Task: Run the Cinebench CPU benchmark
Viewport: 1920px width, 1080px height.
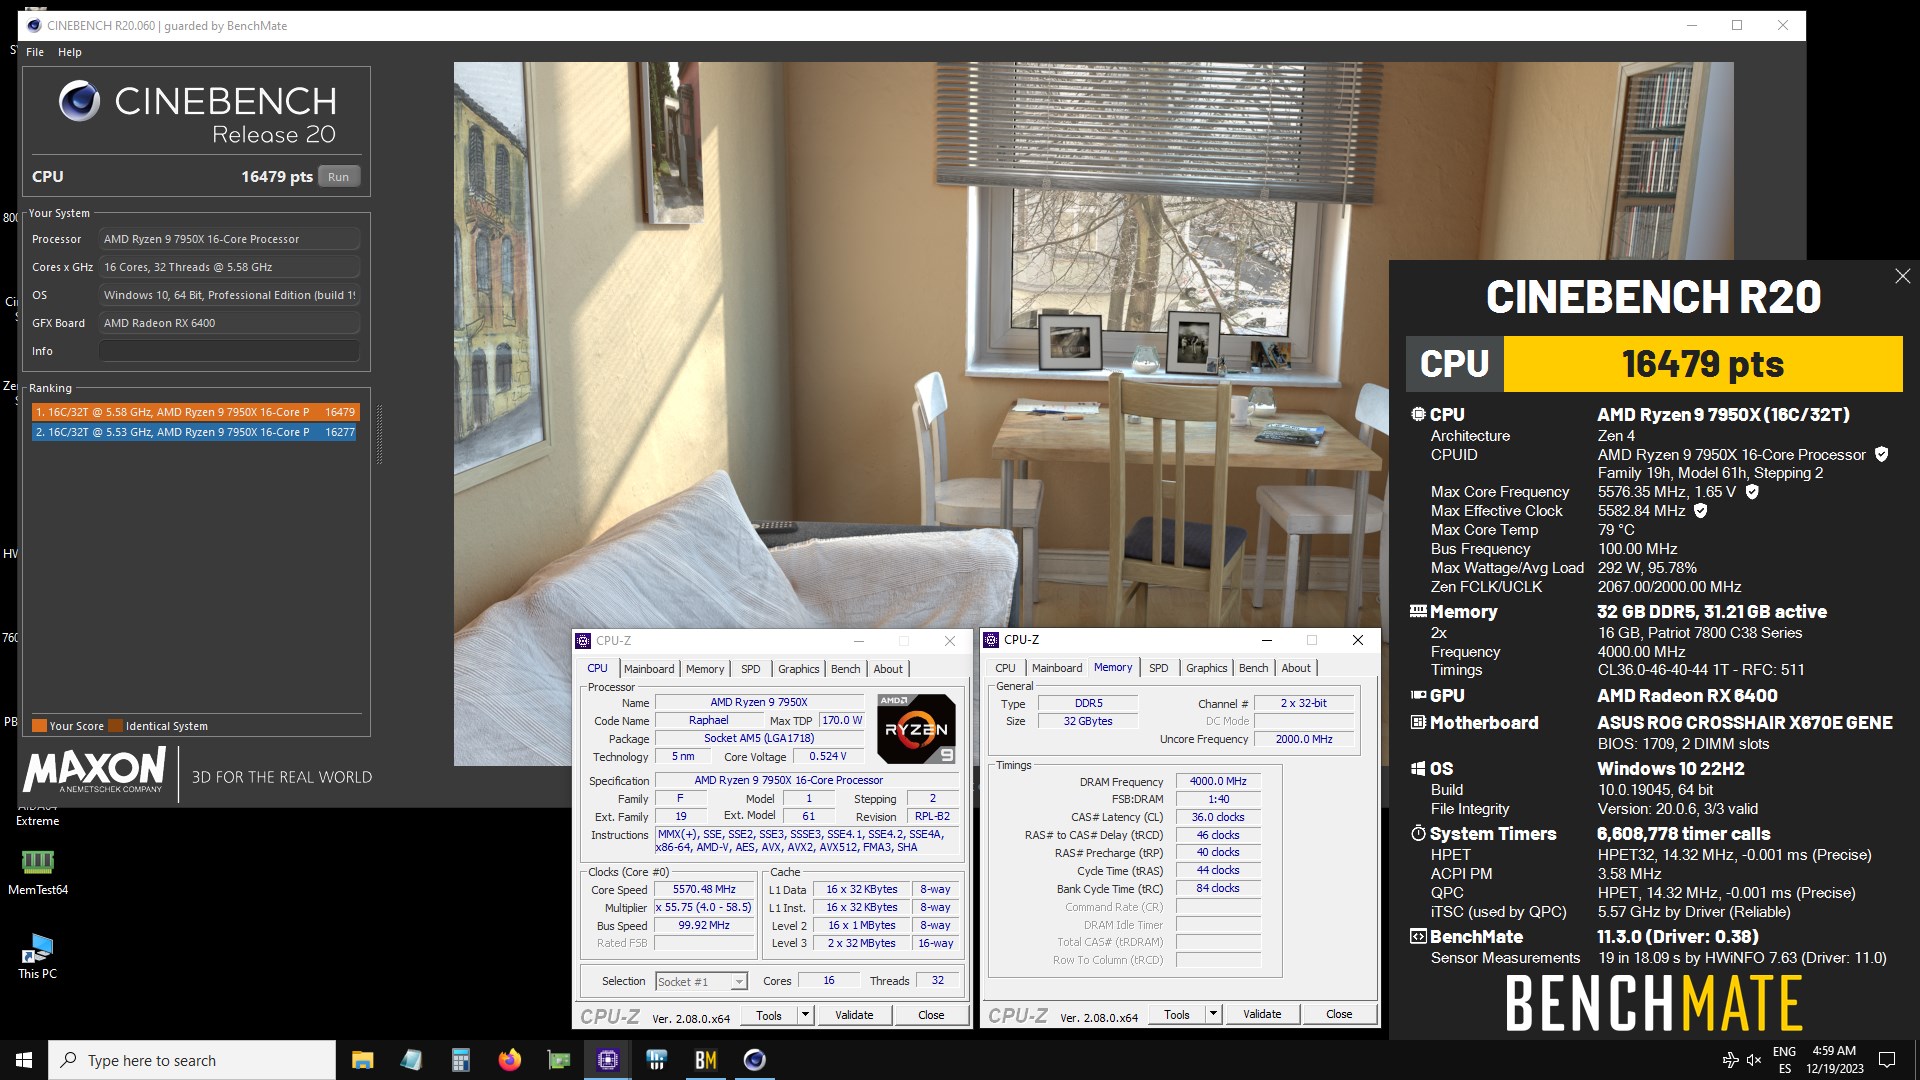Action: (x=339, y=177)
